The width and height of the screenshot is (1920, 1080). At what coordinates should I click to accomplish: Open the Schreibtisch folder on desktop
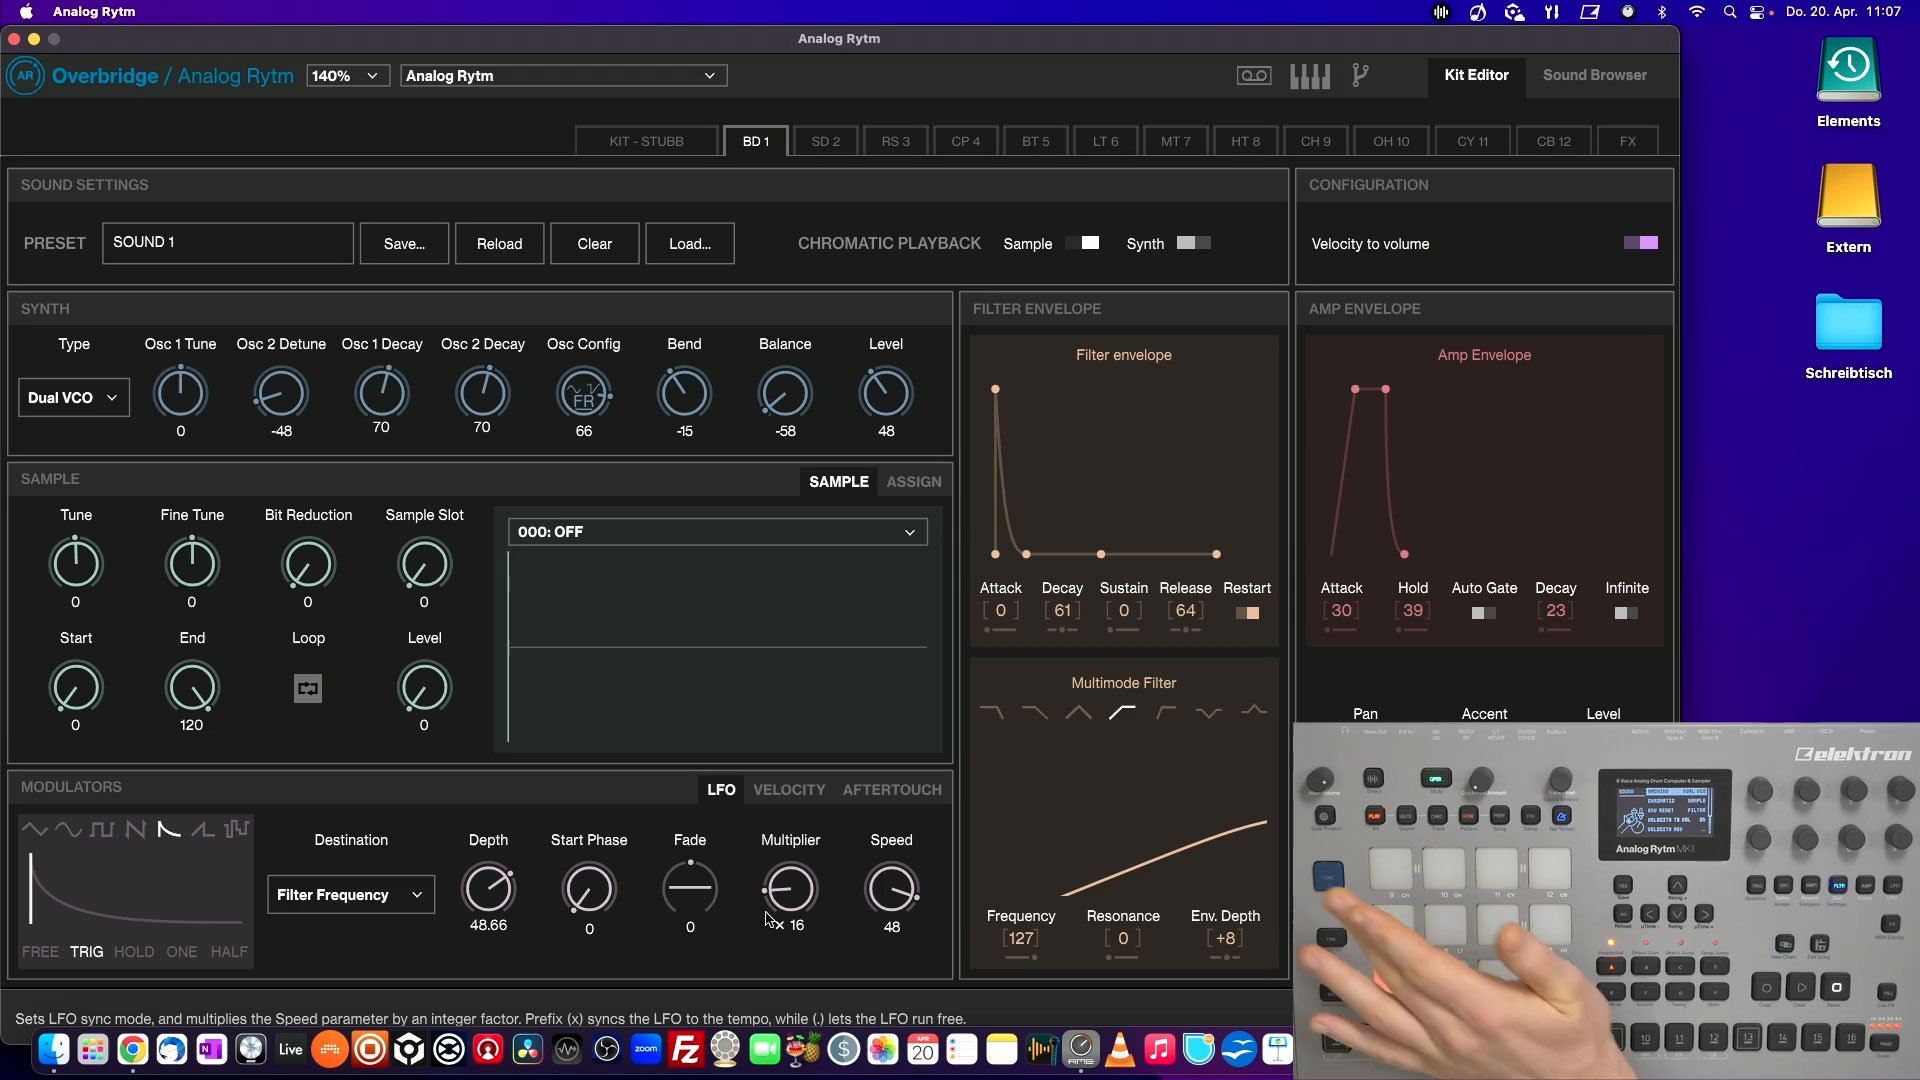(x=1848, y=322)
